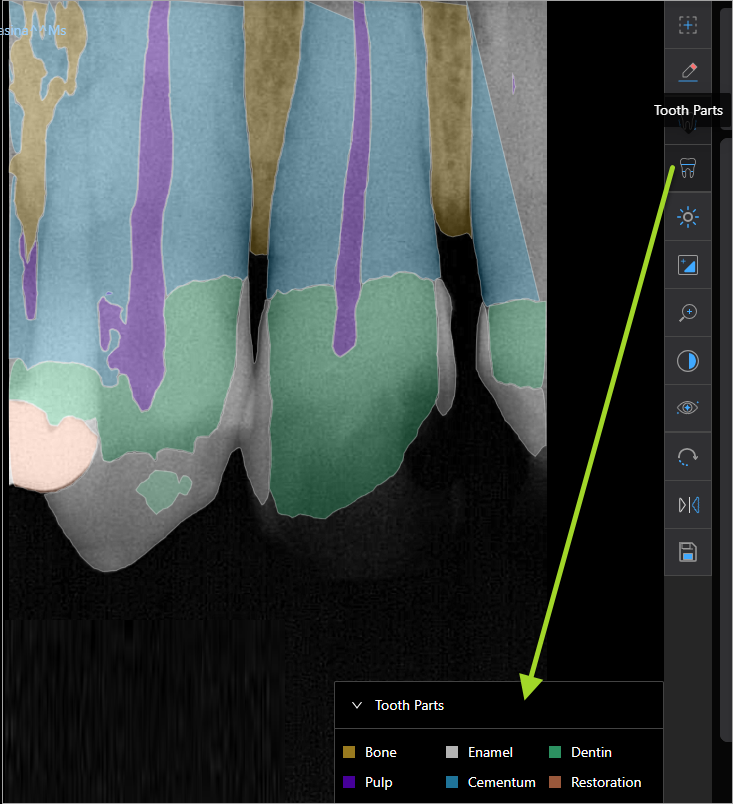This screenshot has height=804, width=733.
Task: Toggle the Tooth Parts tooth icon
Action: (688, 168)
